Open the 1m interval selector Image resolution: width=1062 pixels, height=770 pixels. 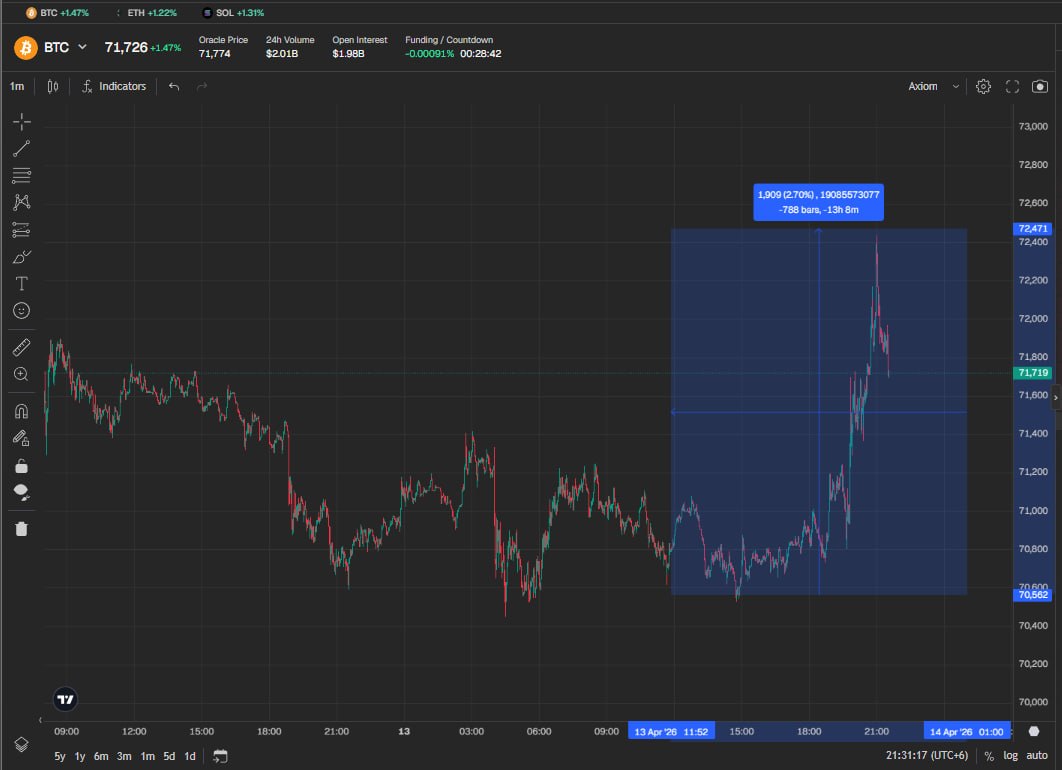pos(17,86)
